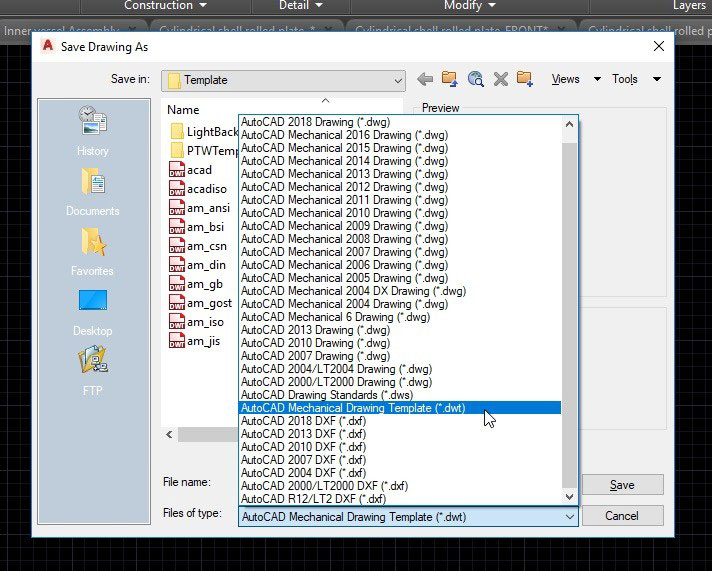Viewport: 712px width, 571px height.
Task: Click the file type list scroll down arrow
Action: (x=569, y=497)
